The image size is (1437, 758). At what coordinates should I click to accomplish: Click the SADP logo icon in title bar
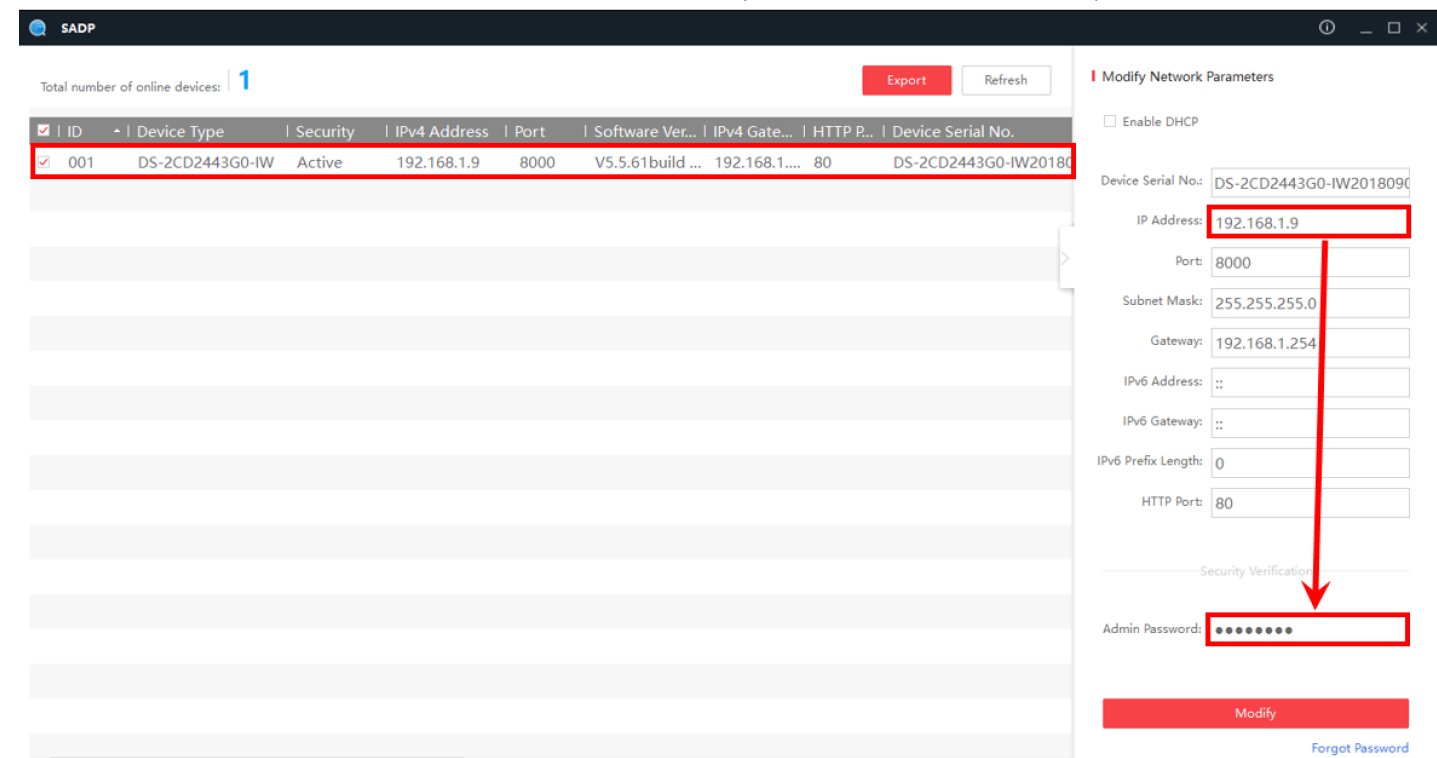point(39,28)
